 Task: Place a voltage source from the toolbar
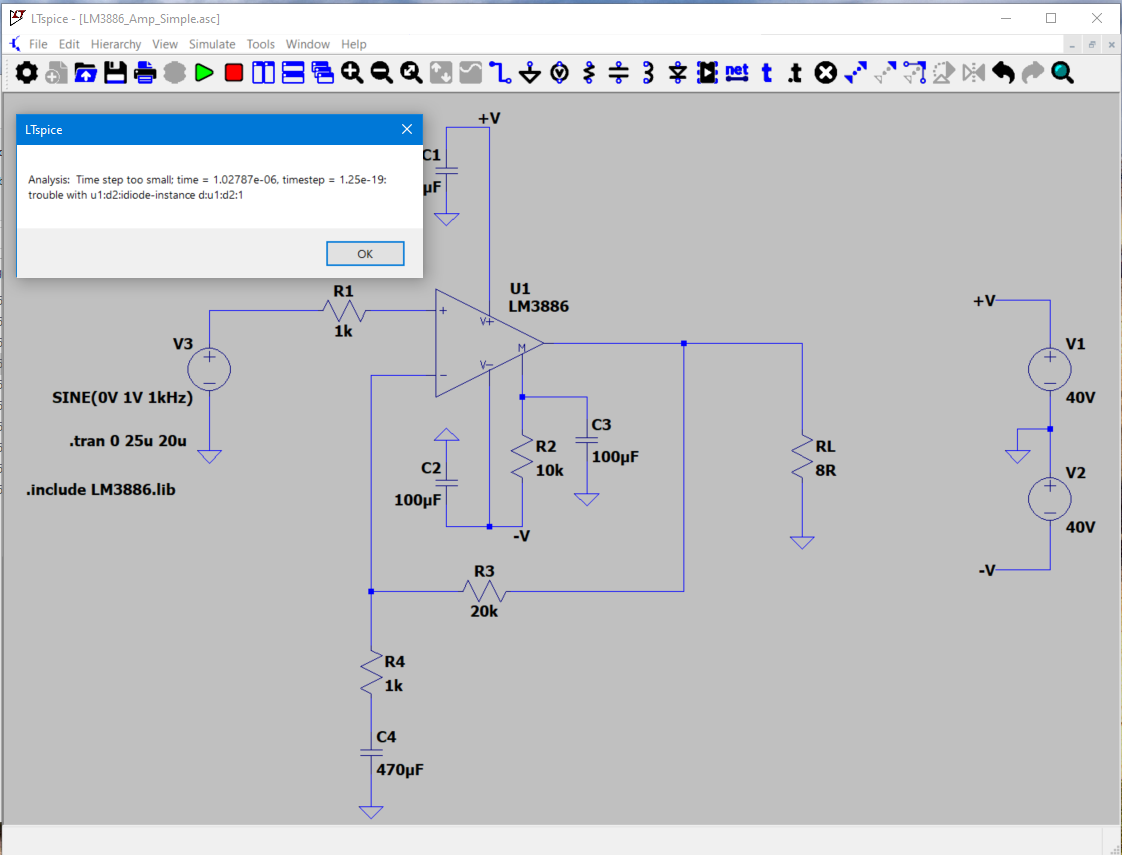[560, 72]
